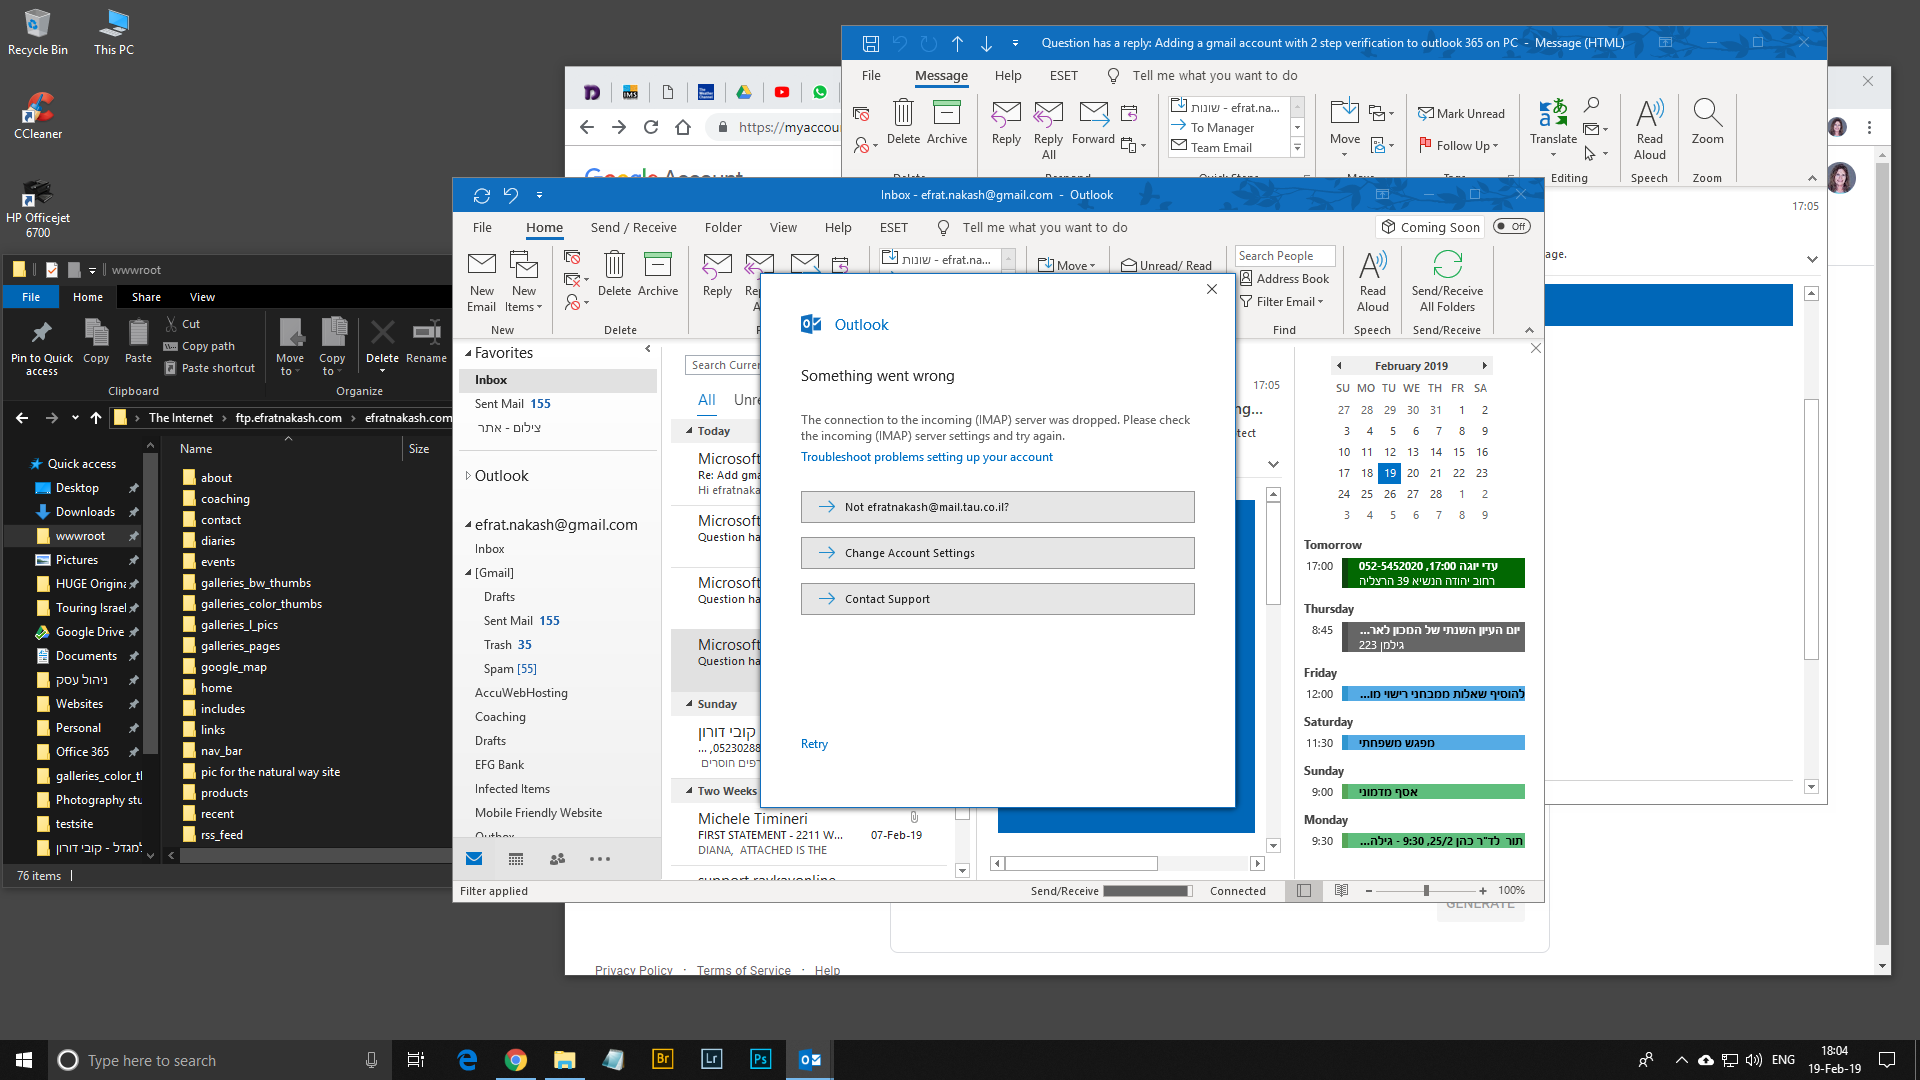Click Move icon in Message window
This screenshot has height=1080, width=1920.
coord(1344,128)
